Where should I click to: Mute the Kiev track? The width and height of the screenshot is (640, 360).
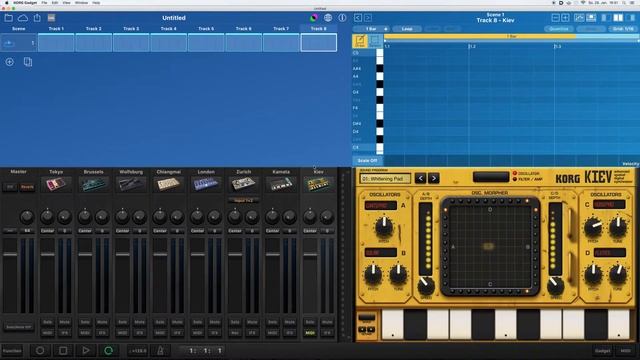pos(327,322)
